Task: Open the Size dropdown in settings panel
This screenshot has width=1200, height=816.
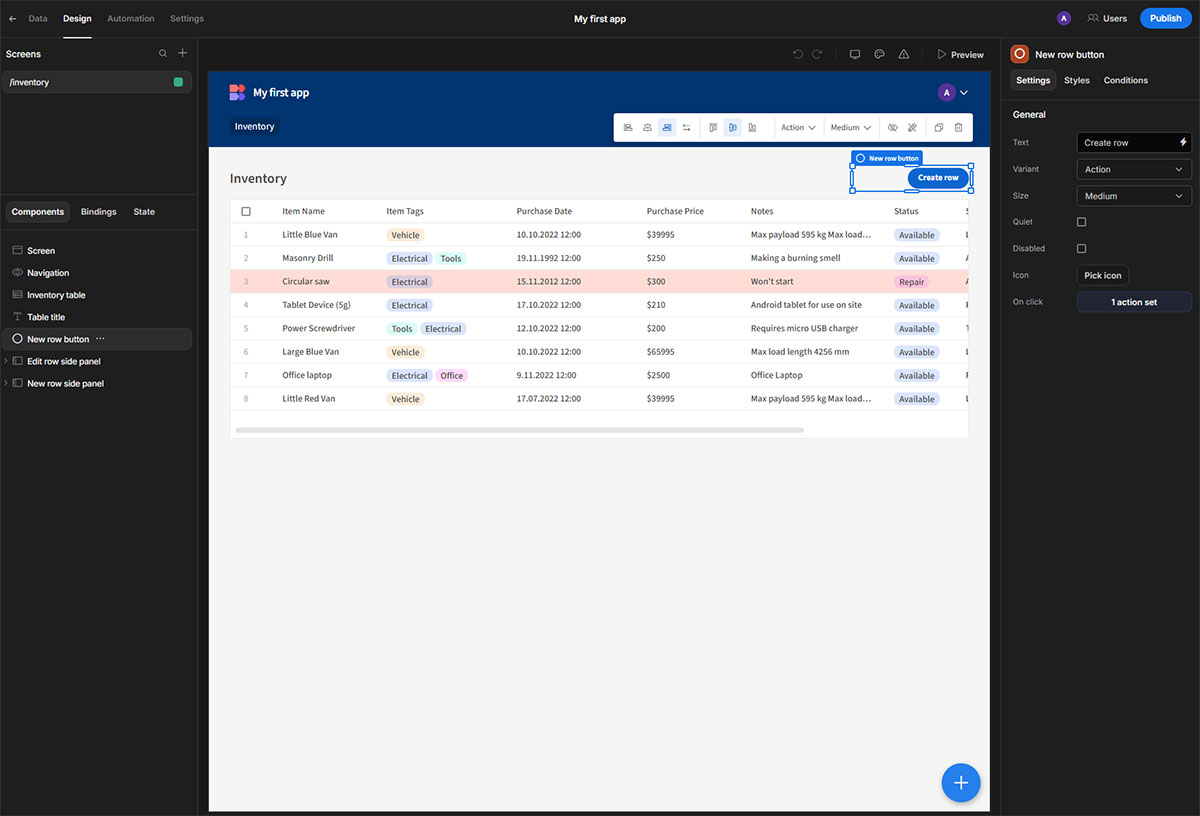Action: [1134, 196]
